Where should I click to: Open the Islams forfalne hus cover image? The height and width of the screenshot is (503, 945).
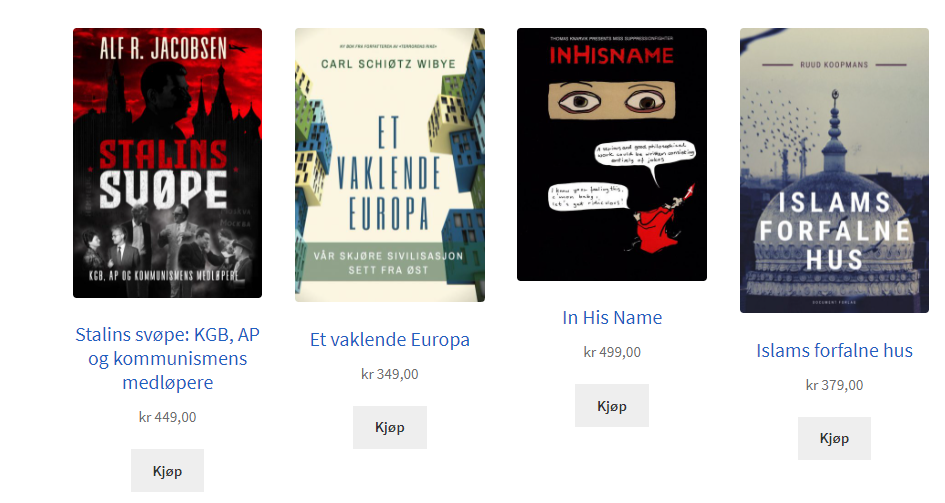(x=834, y=170)
